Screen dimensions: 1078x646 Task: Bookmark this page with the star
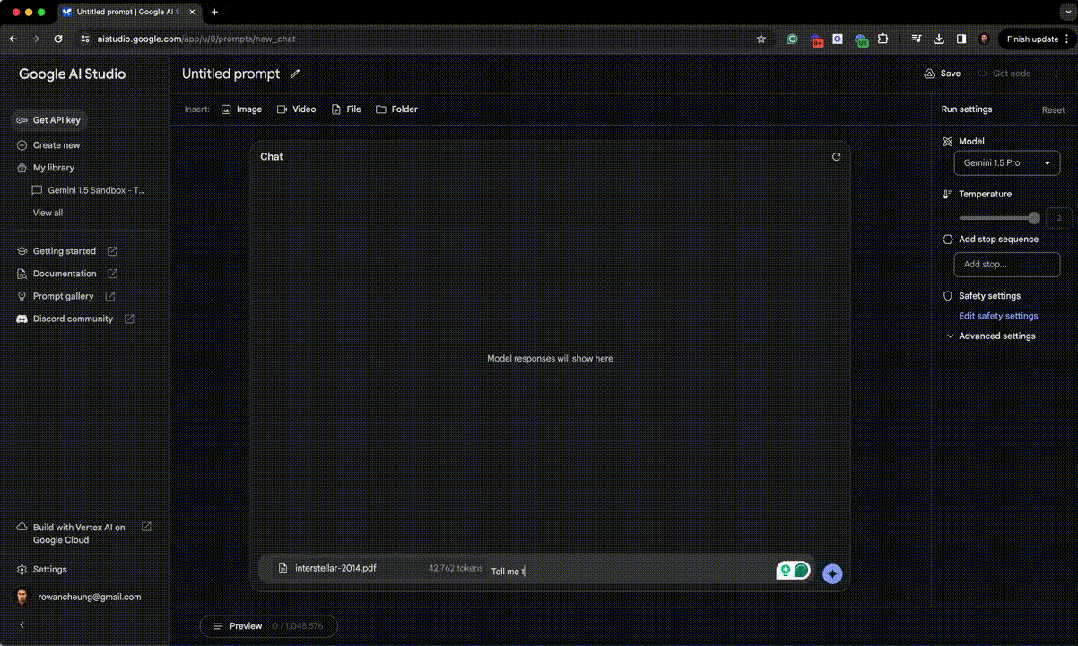761,39
